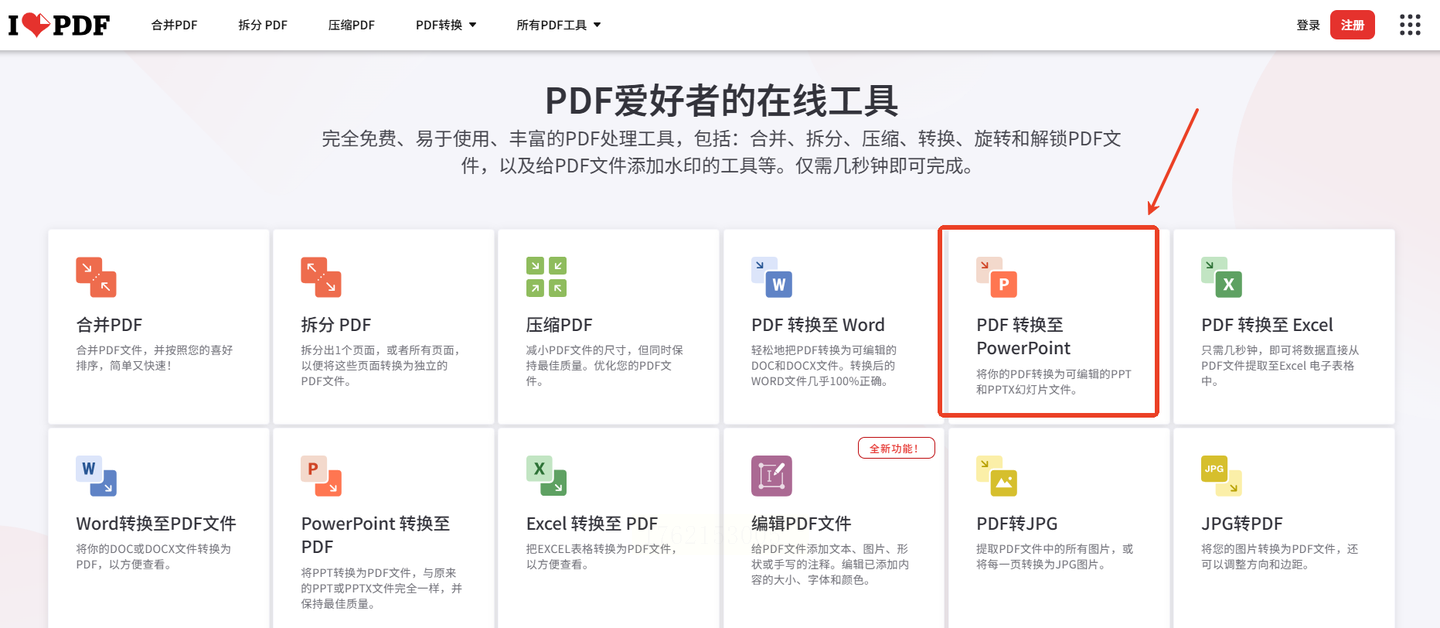1440x628 pixels.
Task: Click the 合并PDF orange merge icon
Action: tap(96, 277)
